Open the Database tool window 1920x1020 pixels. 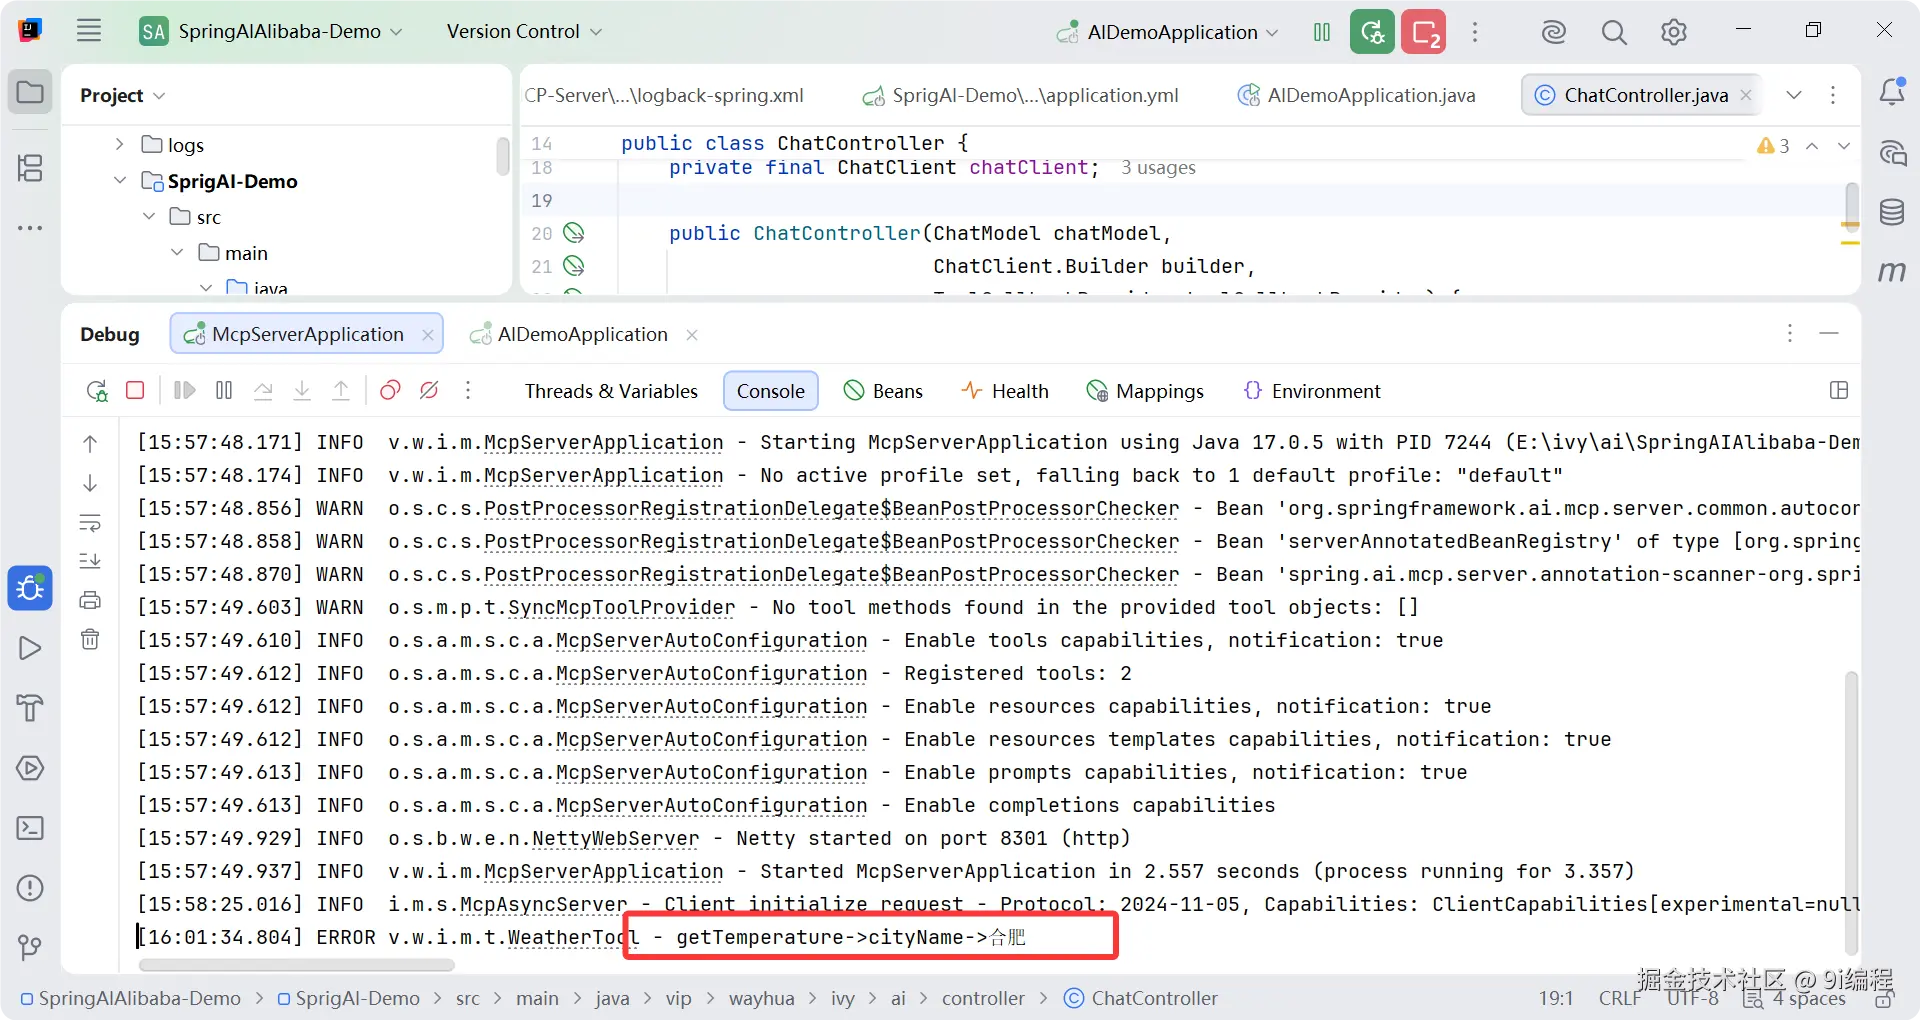[1891, 212]
